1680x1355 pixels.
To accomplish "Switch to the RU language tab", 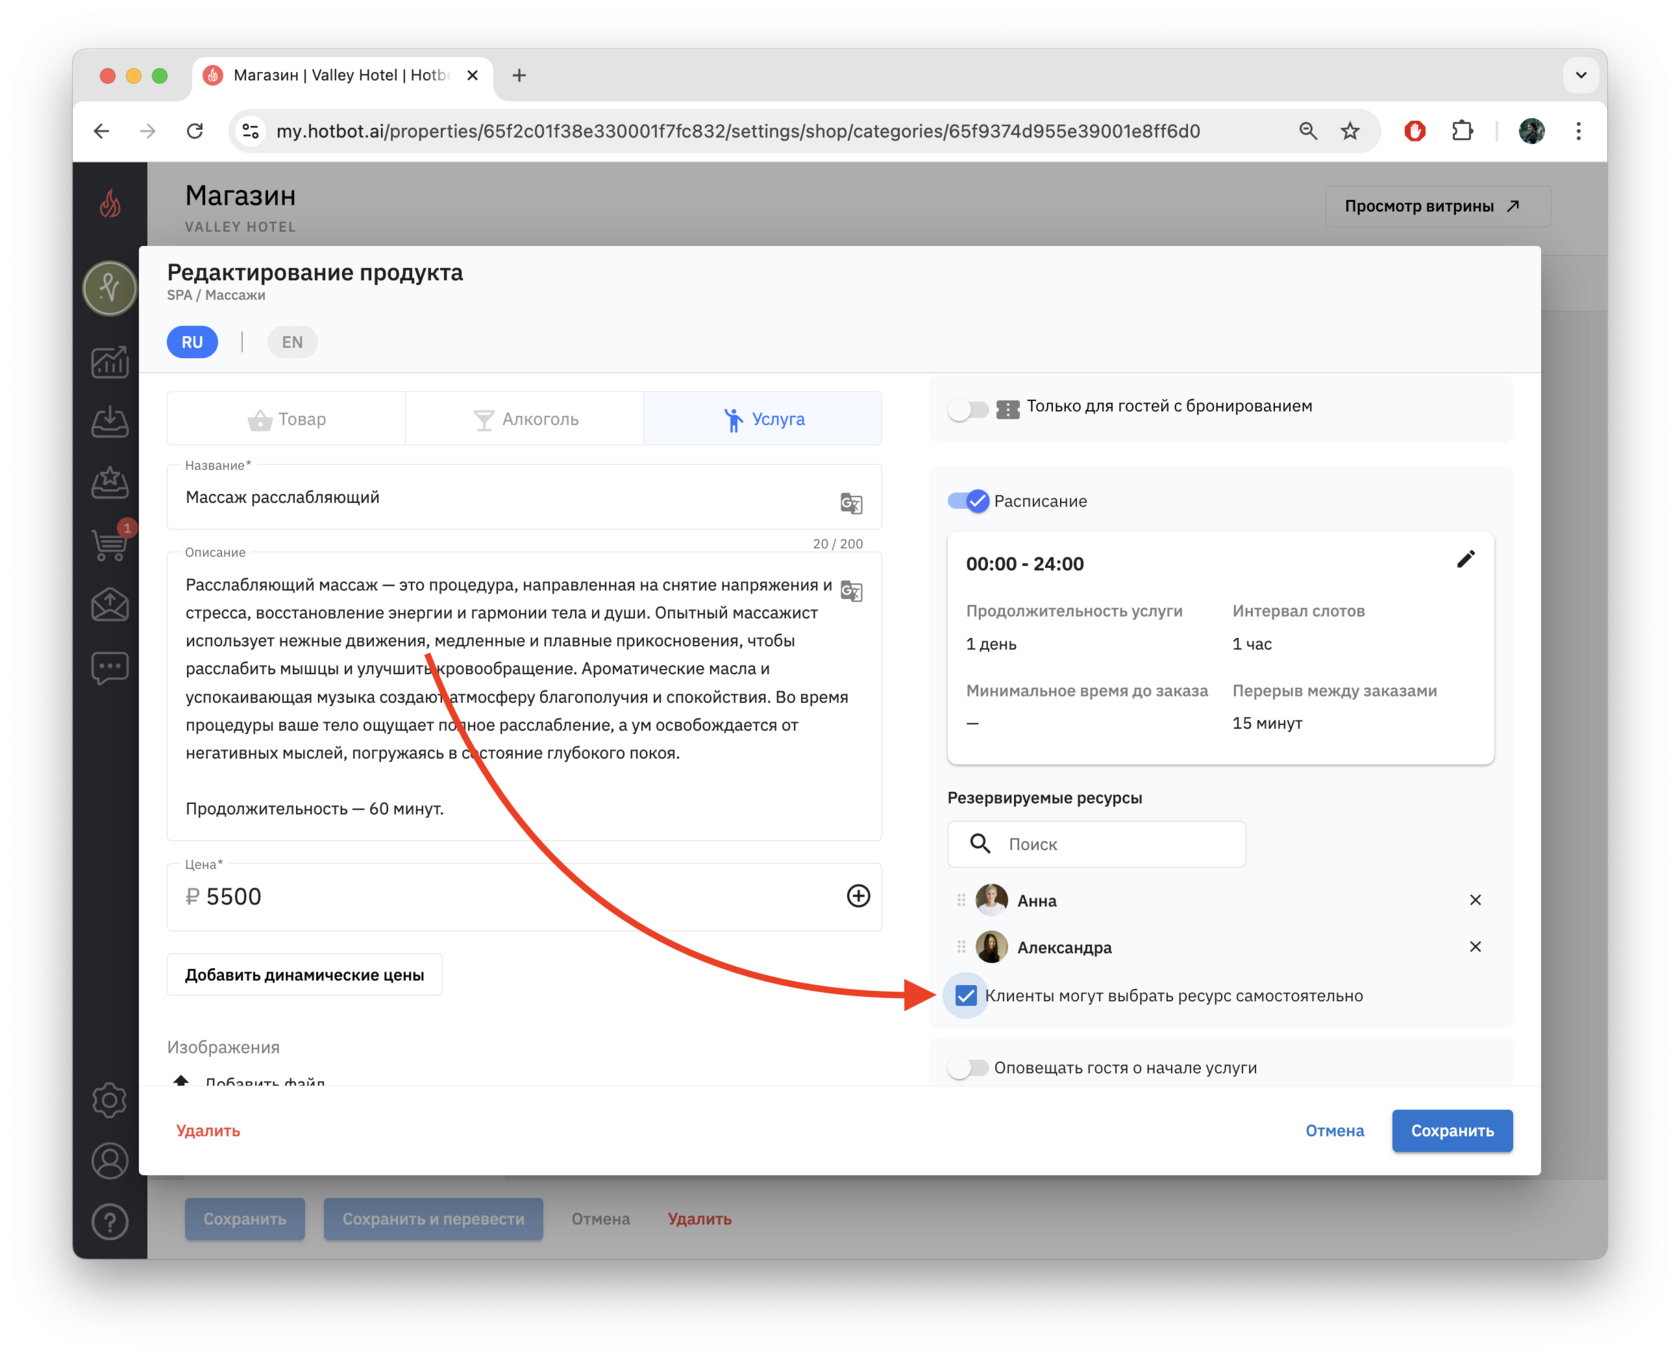I will coord(192,342).
